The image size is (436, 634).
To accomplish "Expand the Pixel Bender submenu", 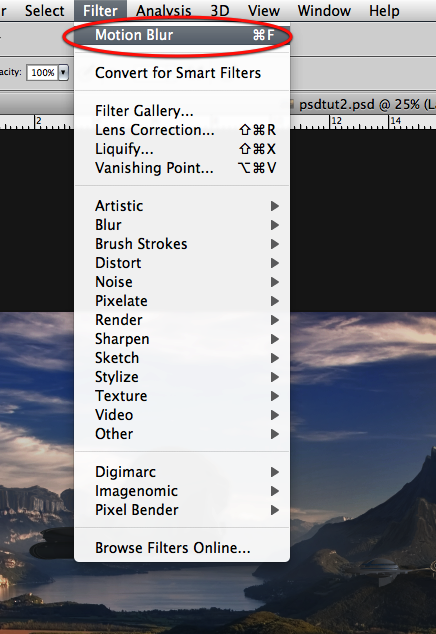I will pos(182,510).
